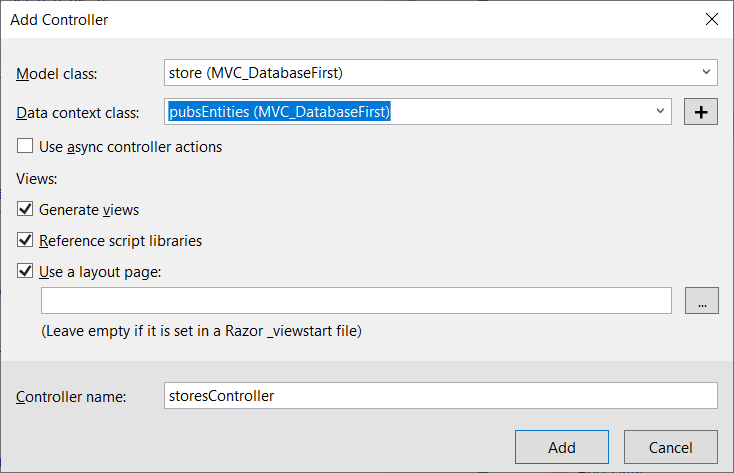Select the store (MVC_DatabaseFirst) model combo box
Viewport: 734px width, 473px height.
440,73
